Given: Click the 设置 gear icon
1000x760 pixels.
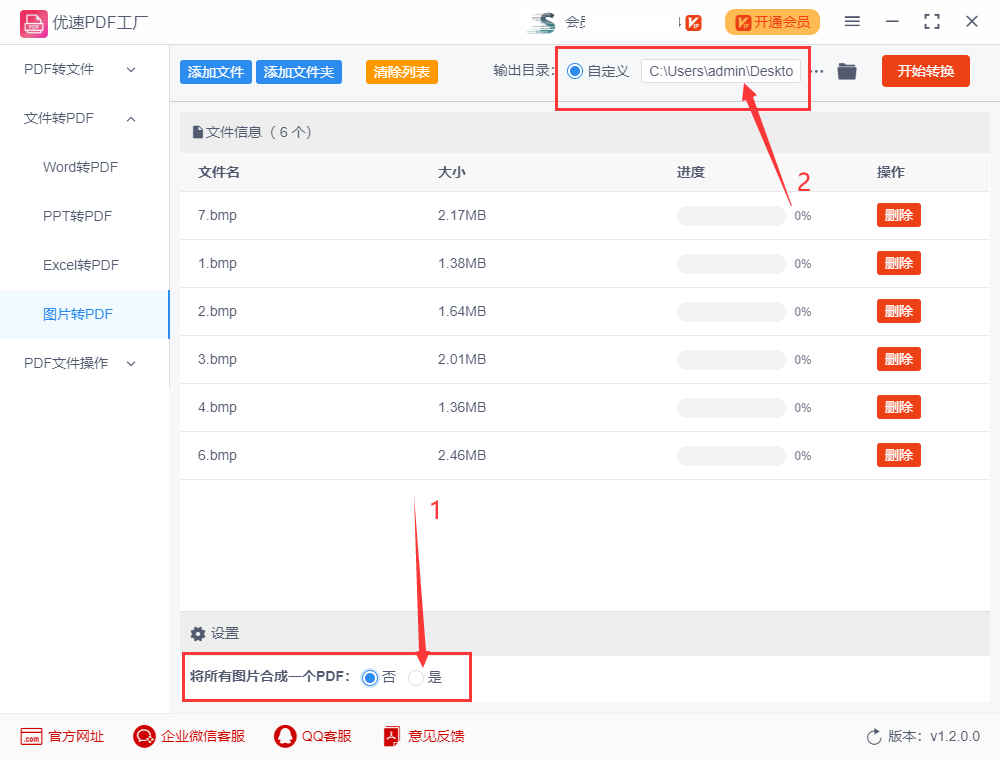Looking at the screenshot, I should pyautogui.click(x=197, y=633).
